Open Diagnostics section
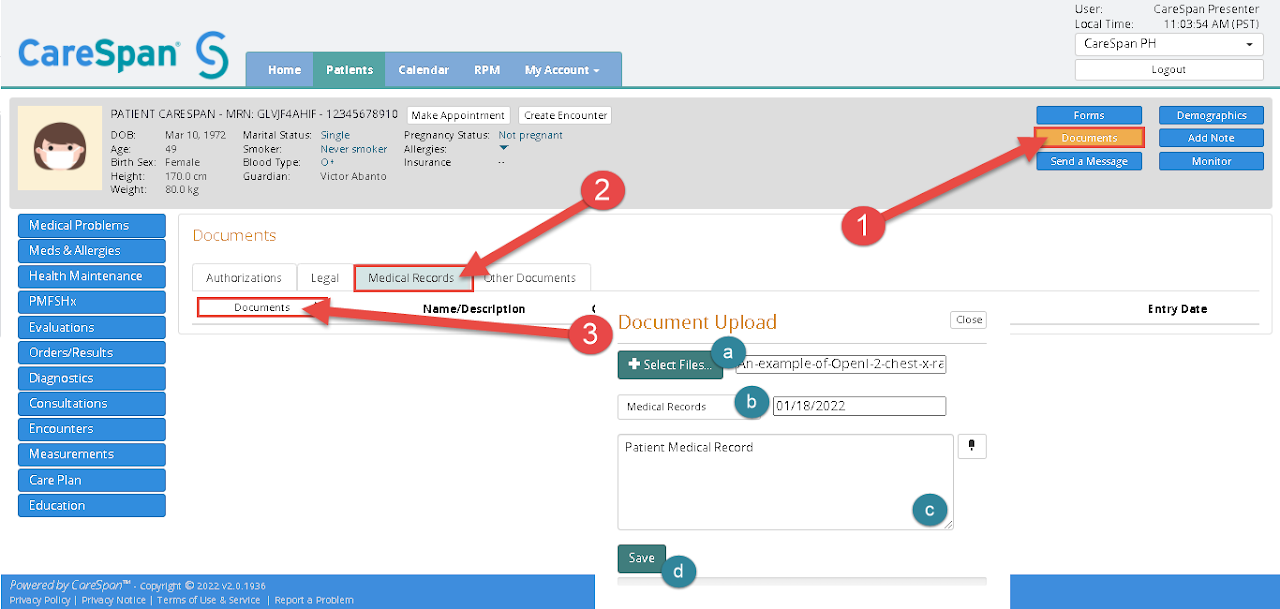 pyautogui.click(x=92, y=378)
